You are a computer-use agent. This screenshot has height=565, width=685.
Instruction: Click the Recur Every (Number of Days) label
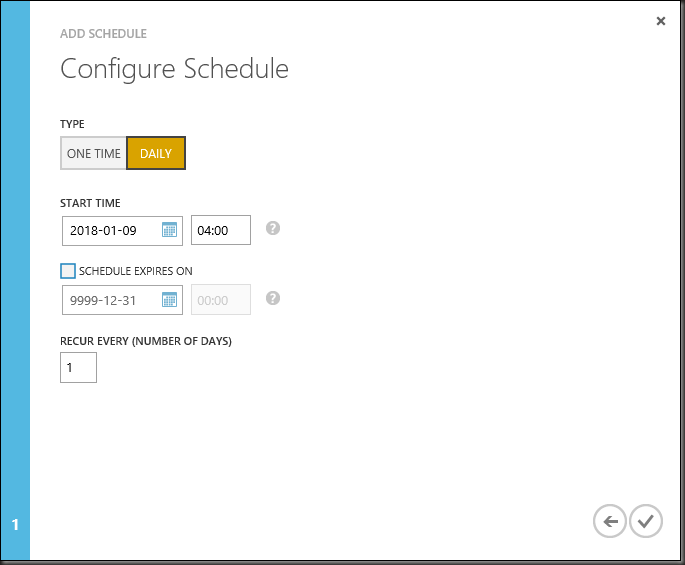[146, 341]
